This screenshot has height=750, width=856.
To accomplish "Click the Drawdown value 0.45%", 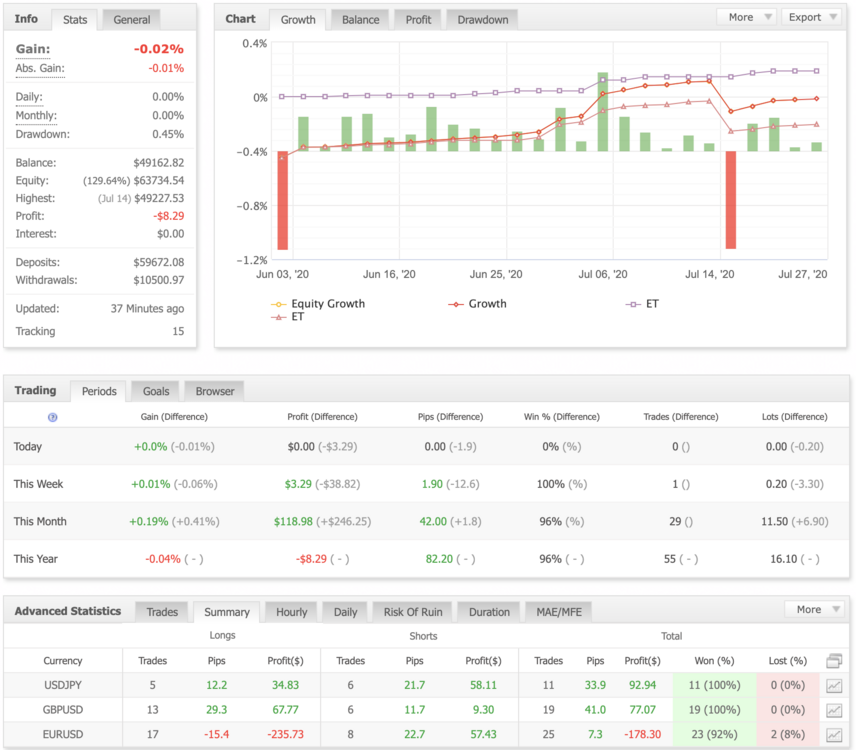I will 168,134.
